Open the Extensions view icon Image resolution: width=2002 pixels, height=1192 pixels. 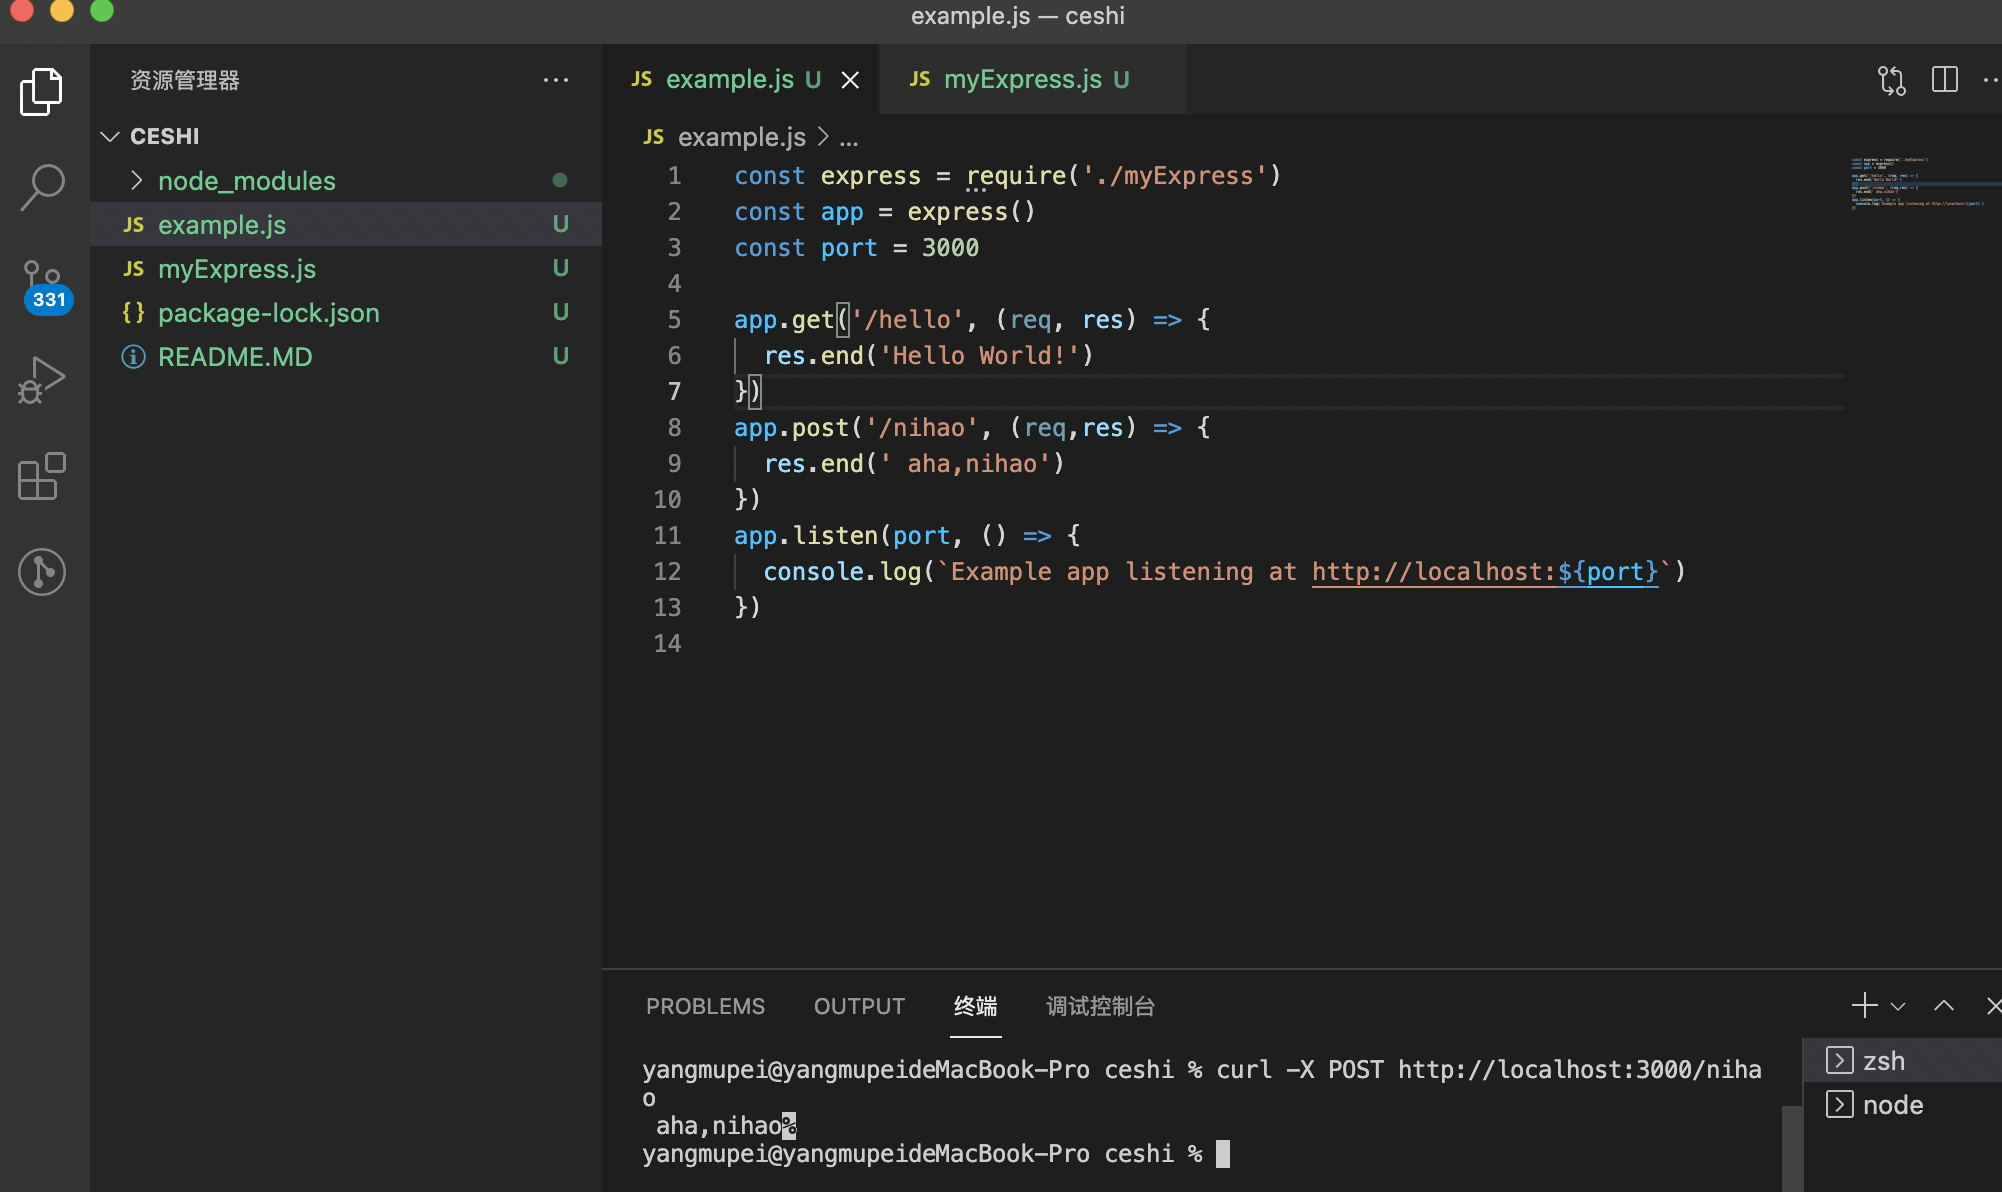42,476
